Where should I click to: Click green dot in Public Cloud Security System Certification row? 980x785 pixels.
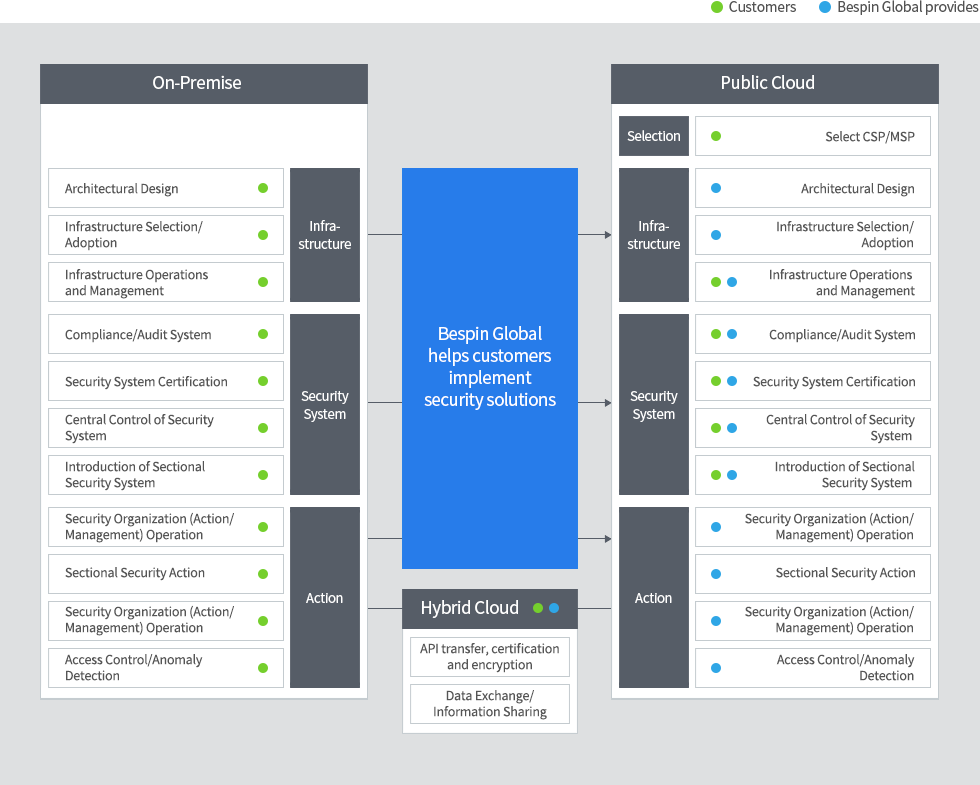coord(716,381)
